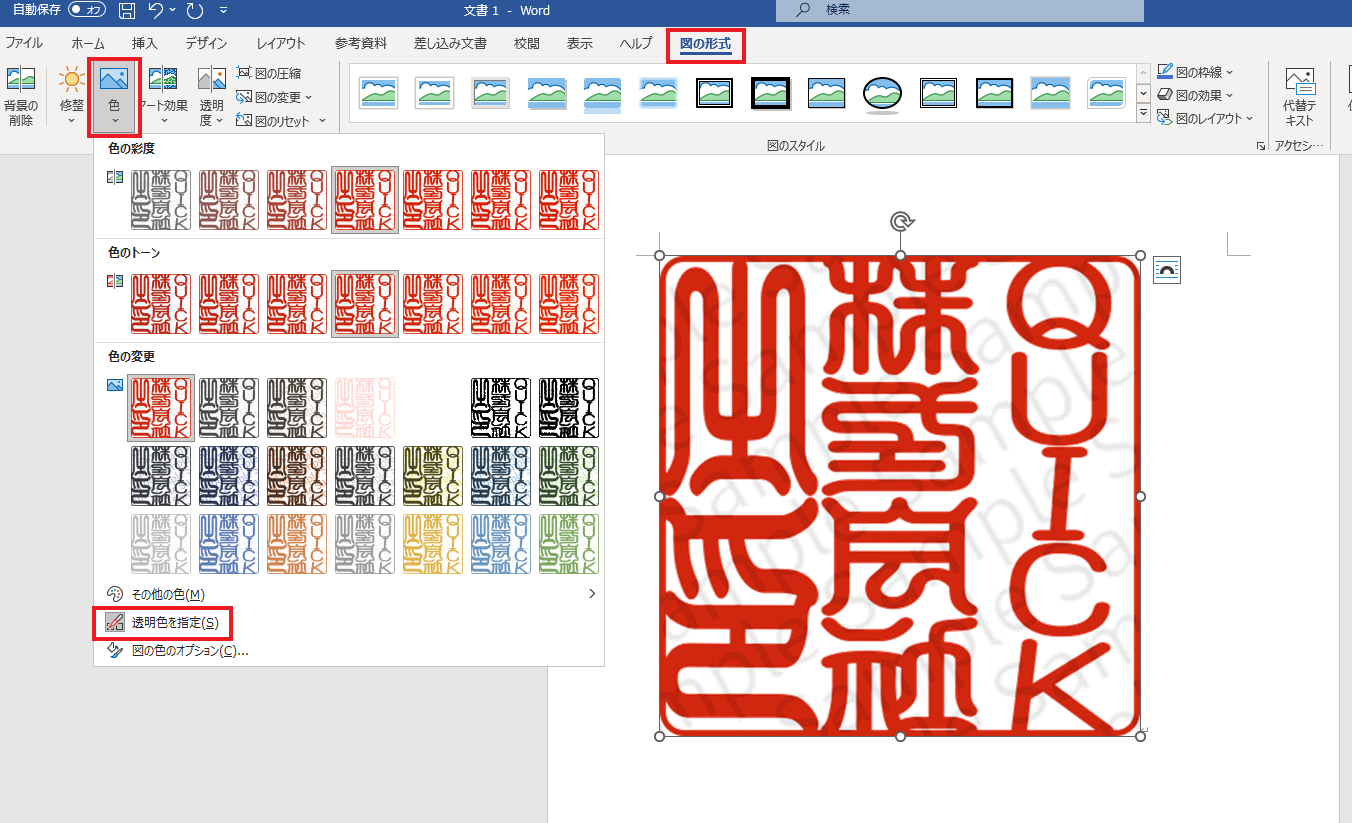Choose the no-recolor red stamp thumbnail

tap(161, 408)
